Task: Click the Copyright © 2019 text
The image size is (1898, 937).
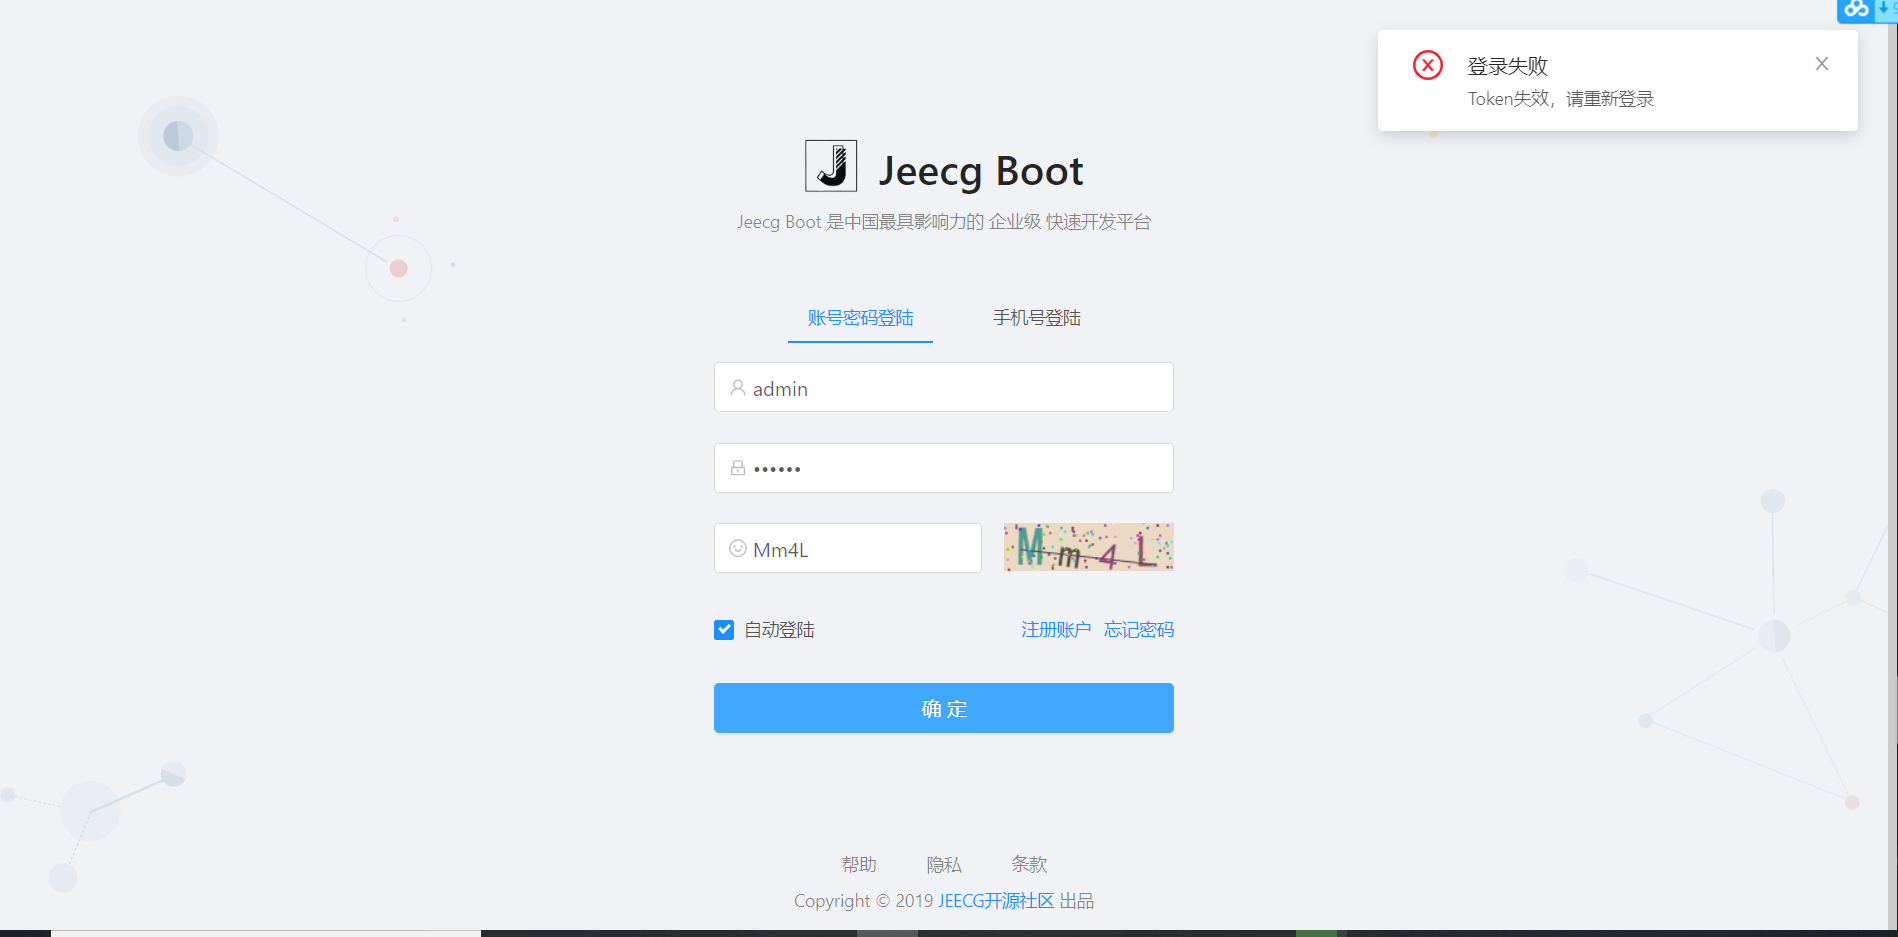Action: coord(864,901)
